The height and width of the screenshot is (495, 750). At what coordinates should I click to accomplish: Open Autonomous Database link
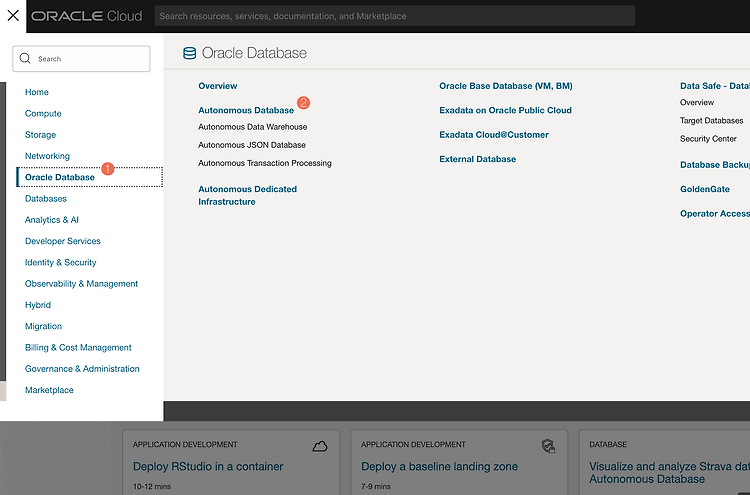click(x=246, y=110)
